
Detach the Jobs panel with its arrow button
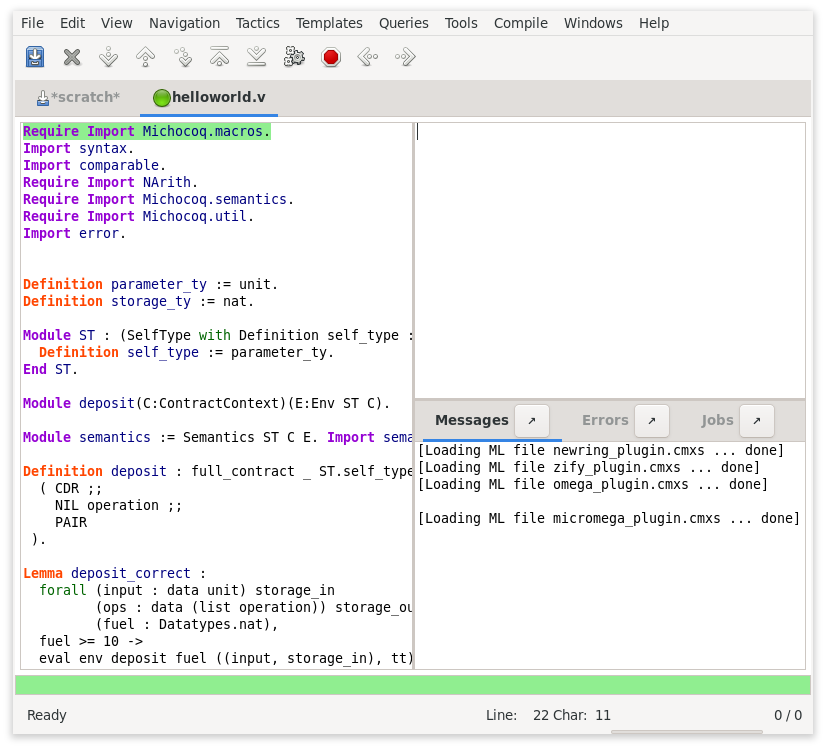[x=757, y=420]
